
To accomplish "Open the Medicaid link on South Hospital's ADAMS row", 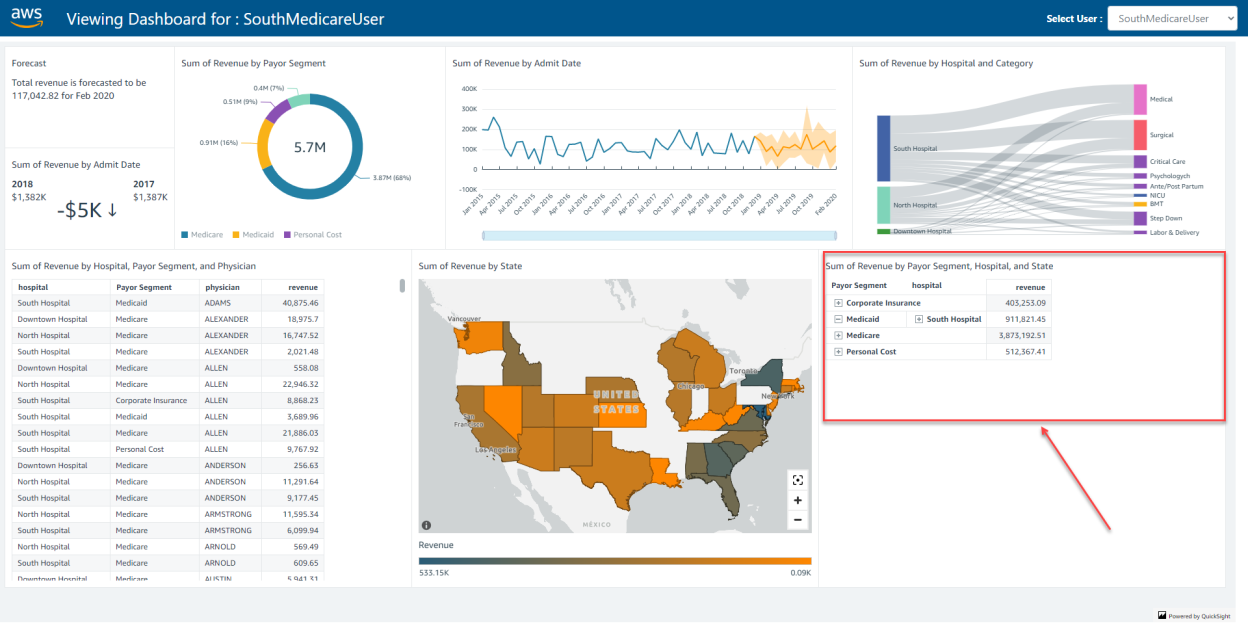I will click(x=131, y=302).
